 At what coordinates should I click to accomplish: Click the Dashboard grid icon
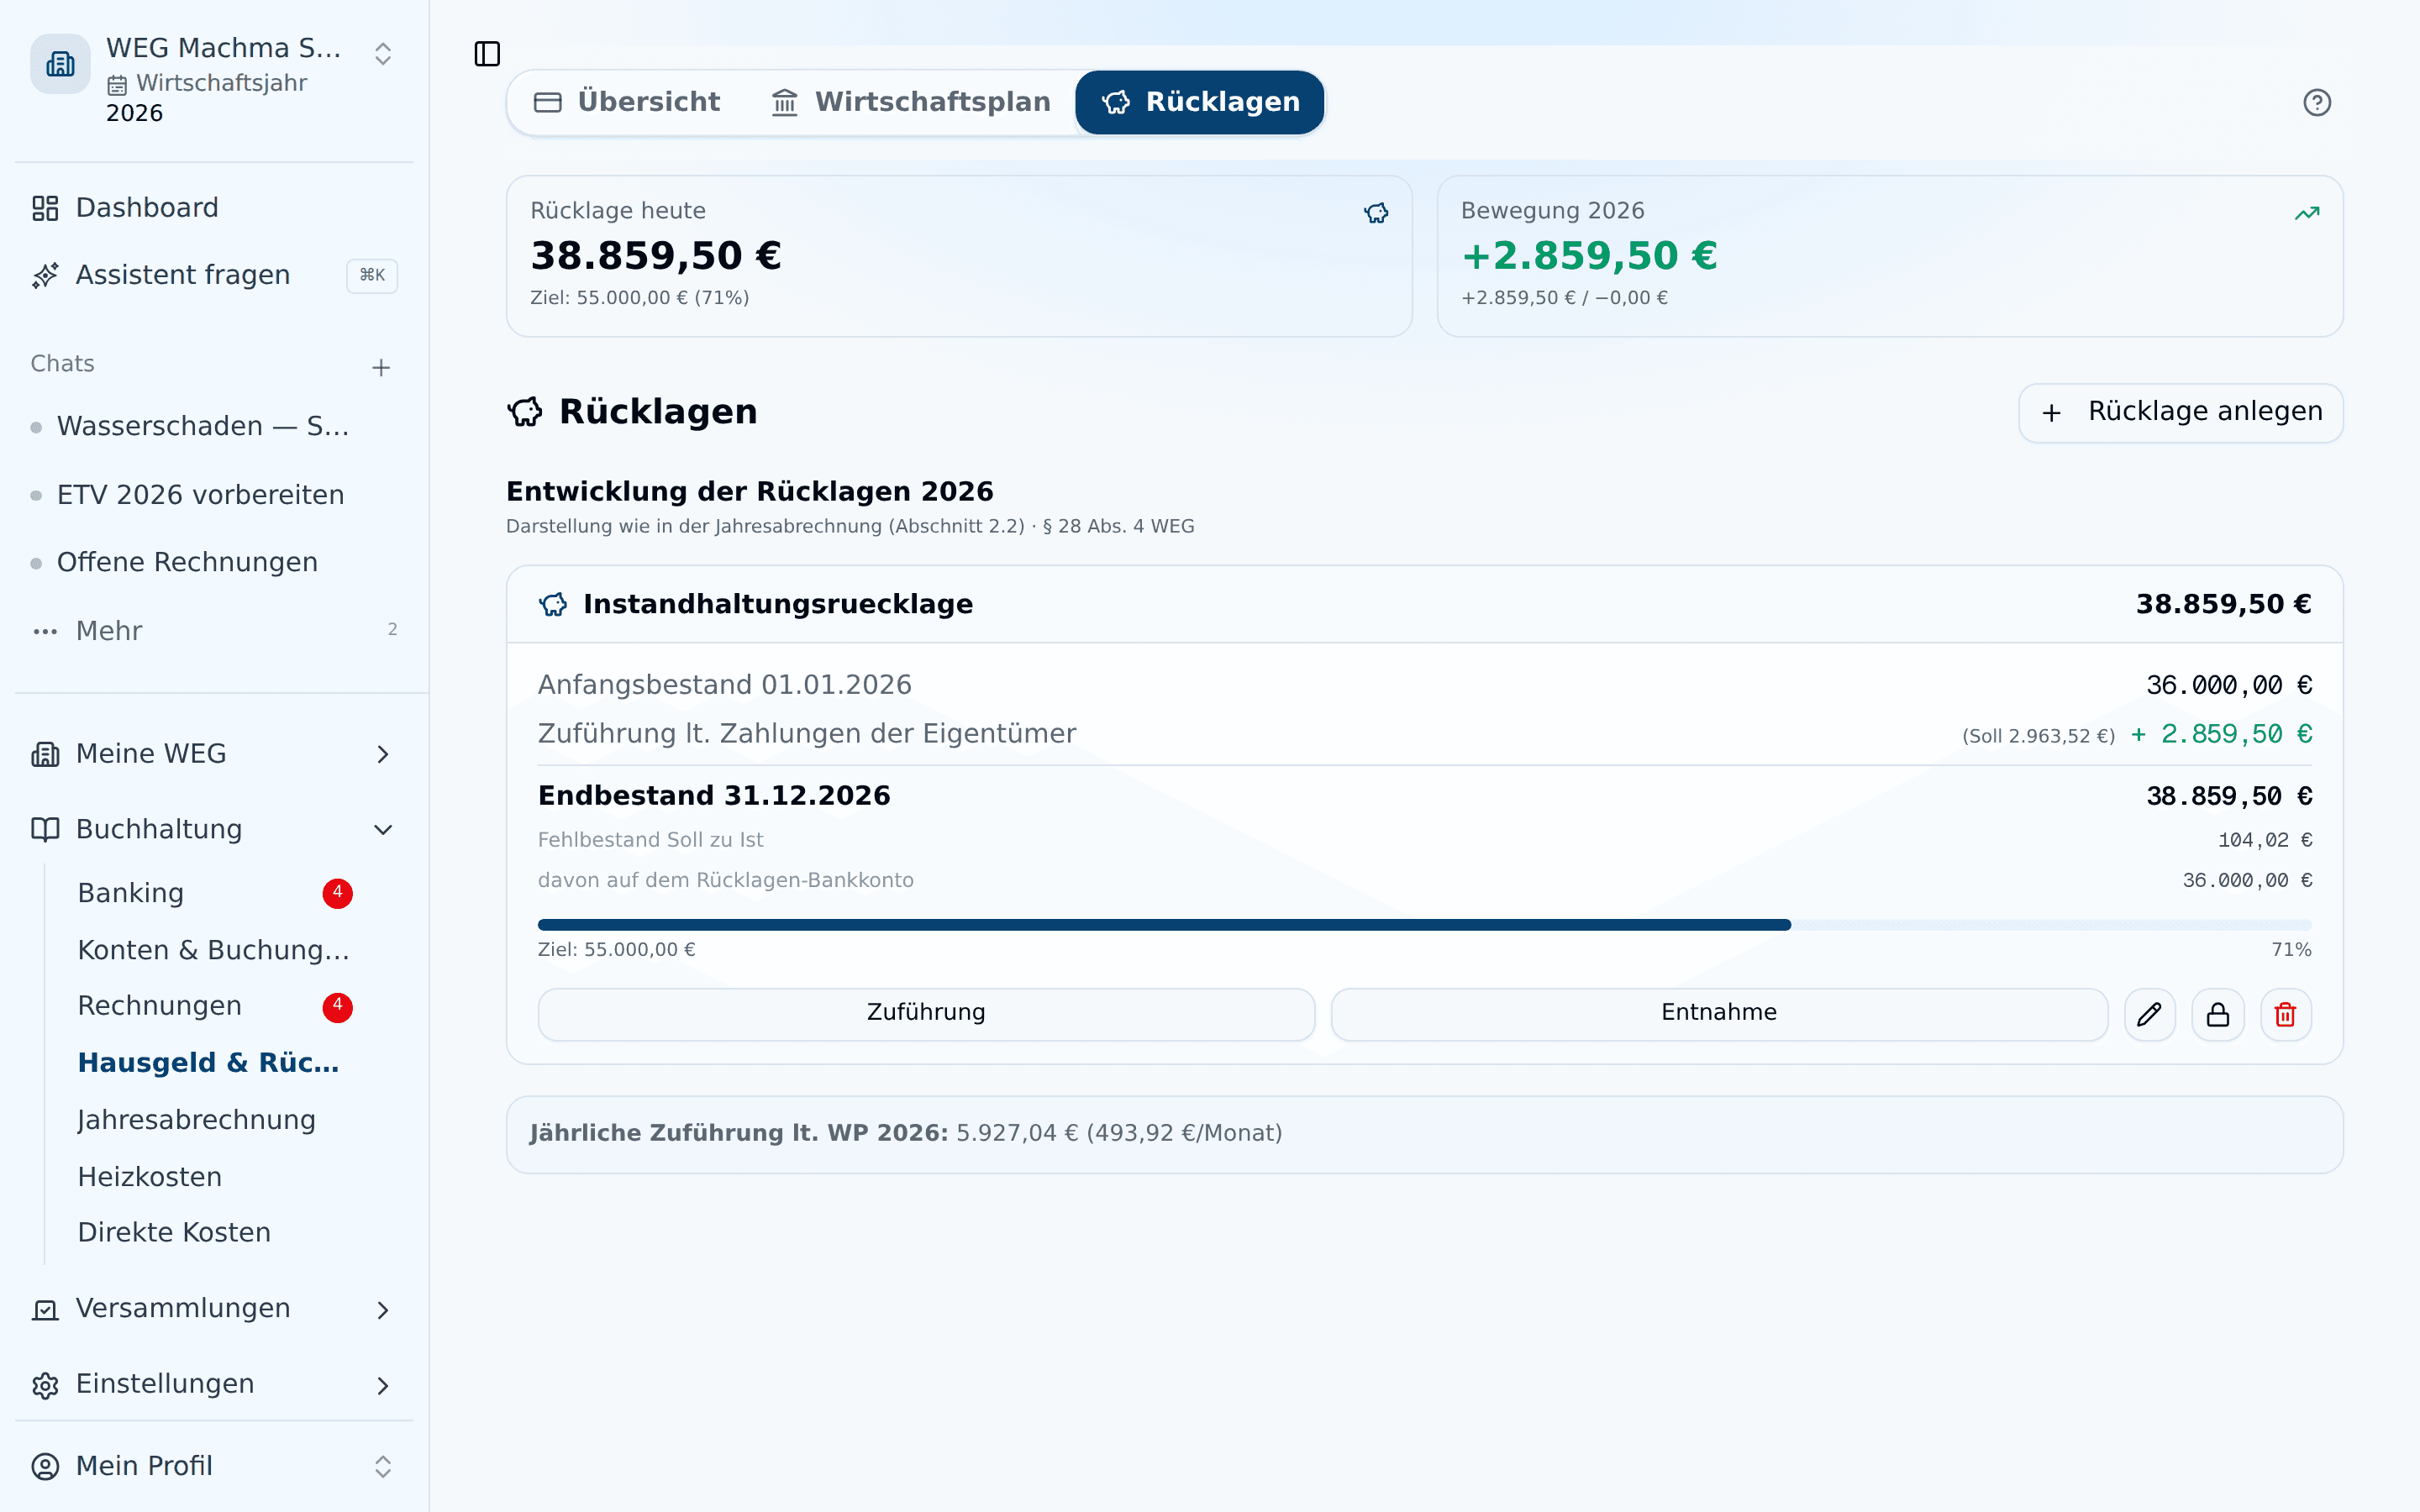pos(45,208)
